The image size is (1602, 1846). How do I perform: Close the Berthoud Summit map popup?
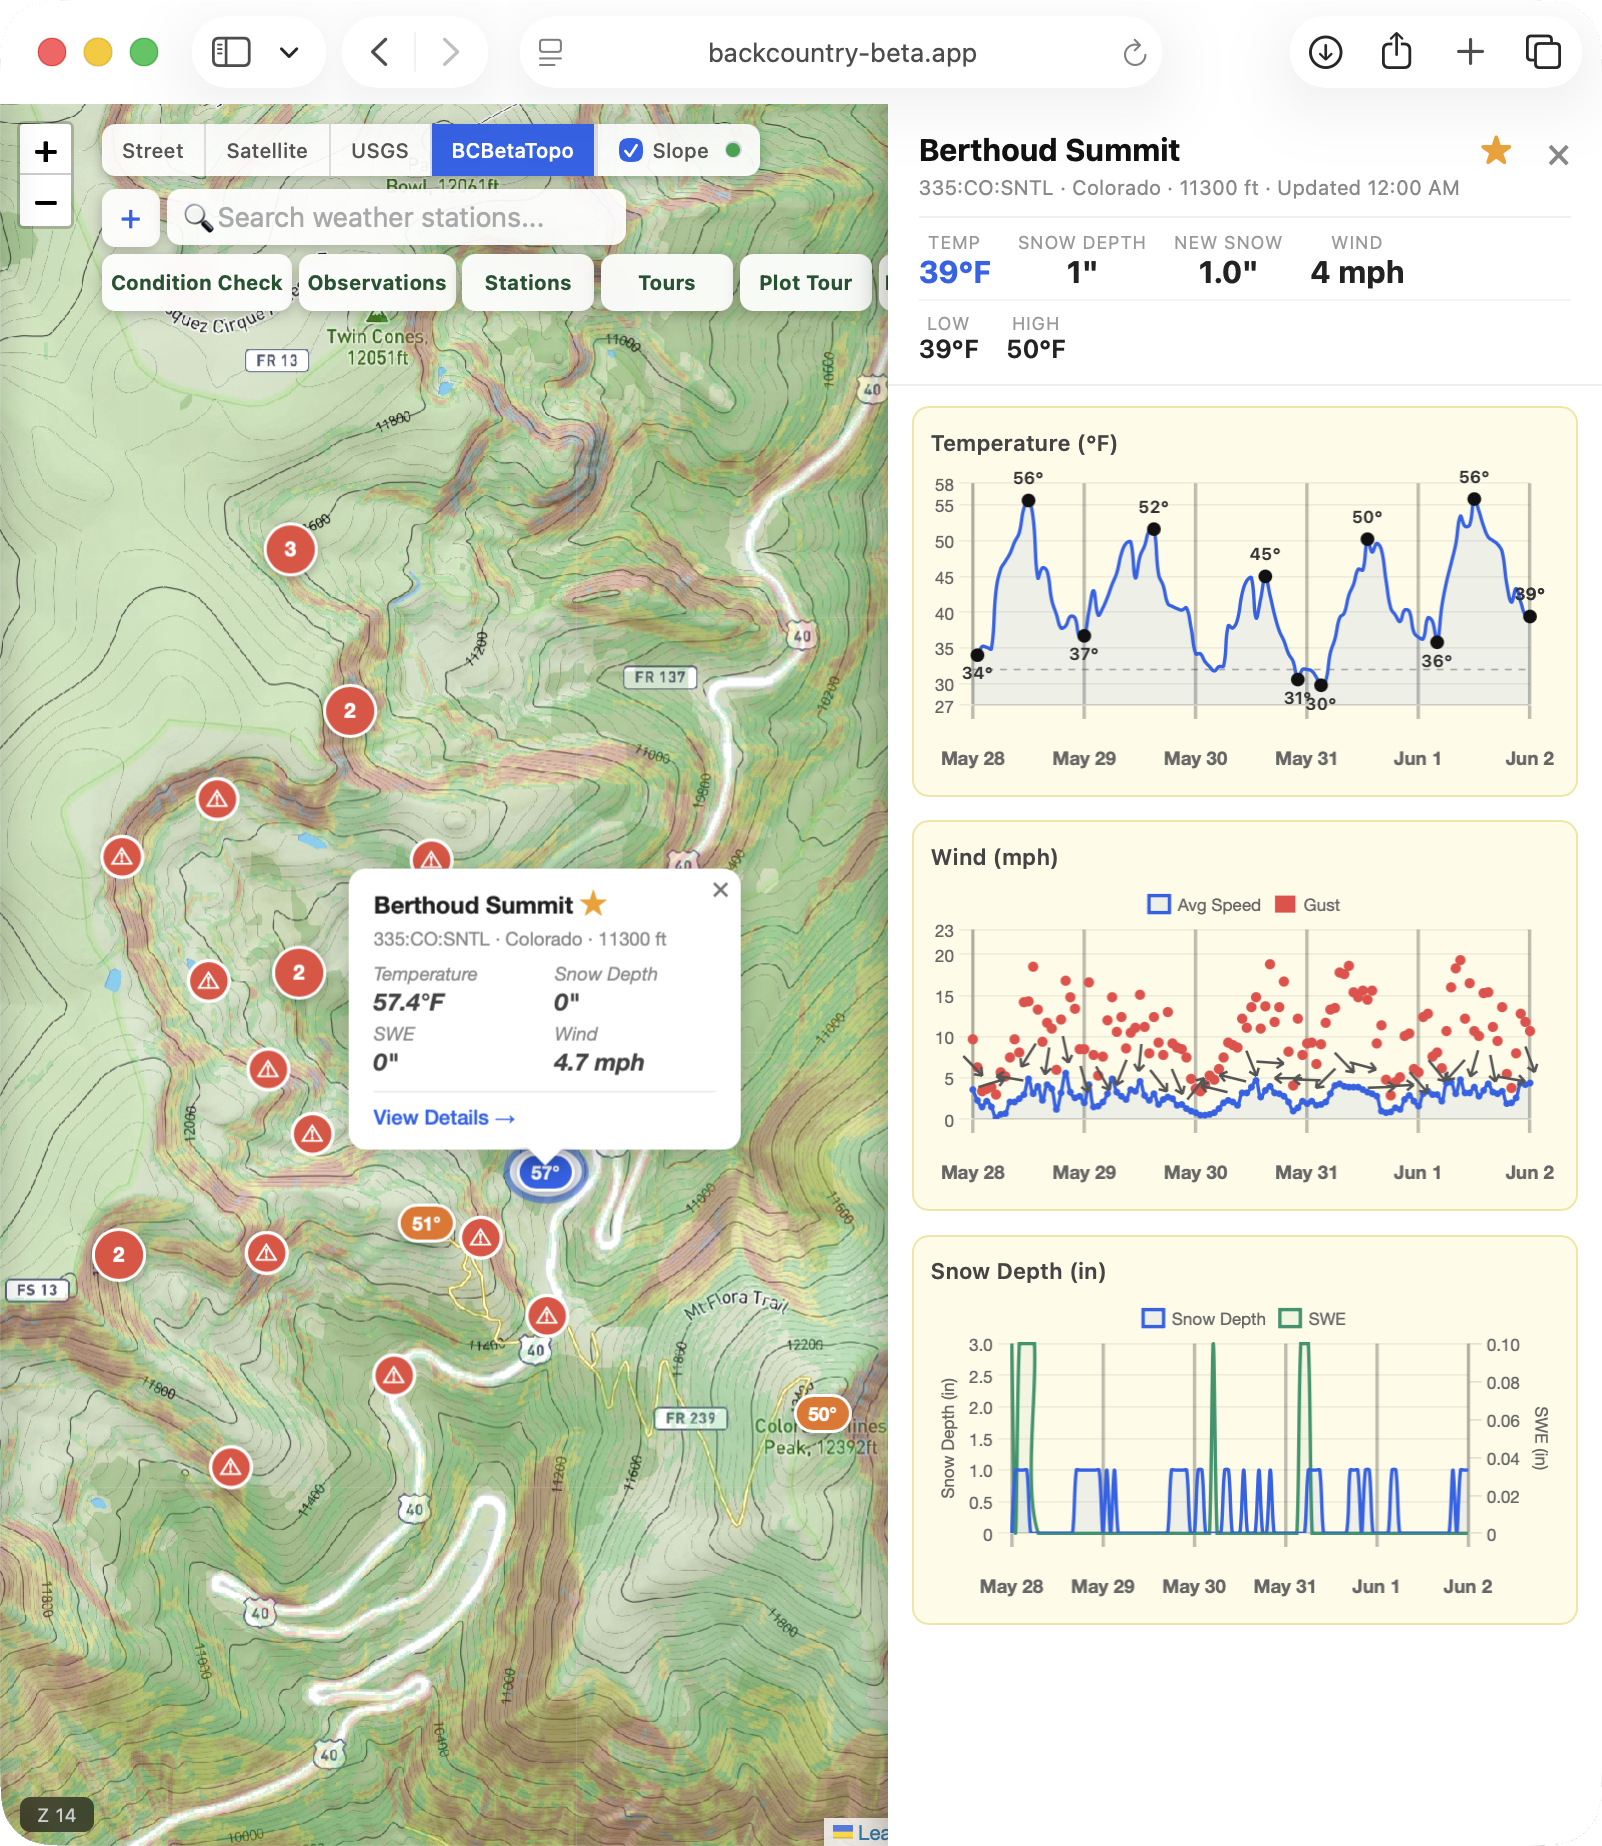click(720, 889)
